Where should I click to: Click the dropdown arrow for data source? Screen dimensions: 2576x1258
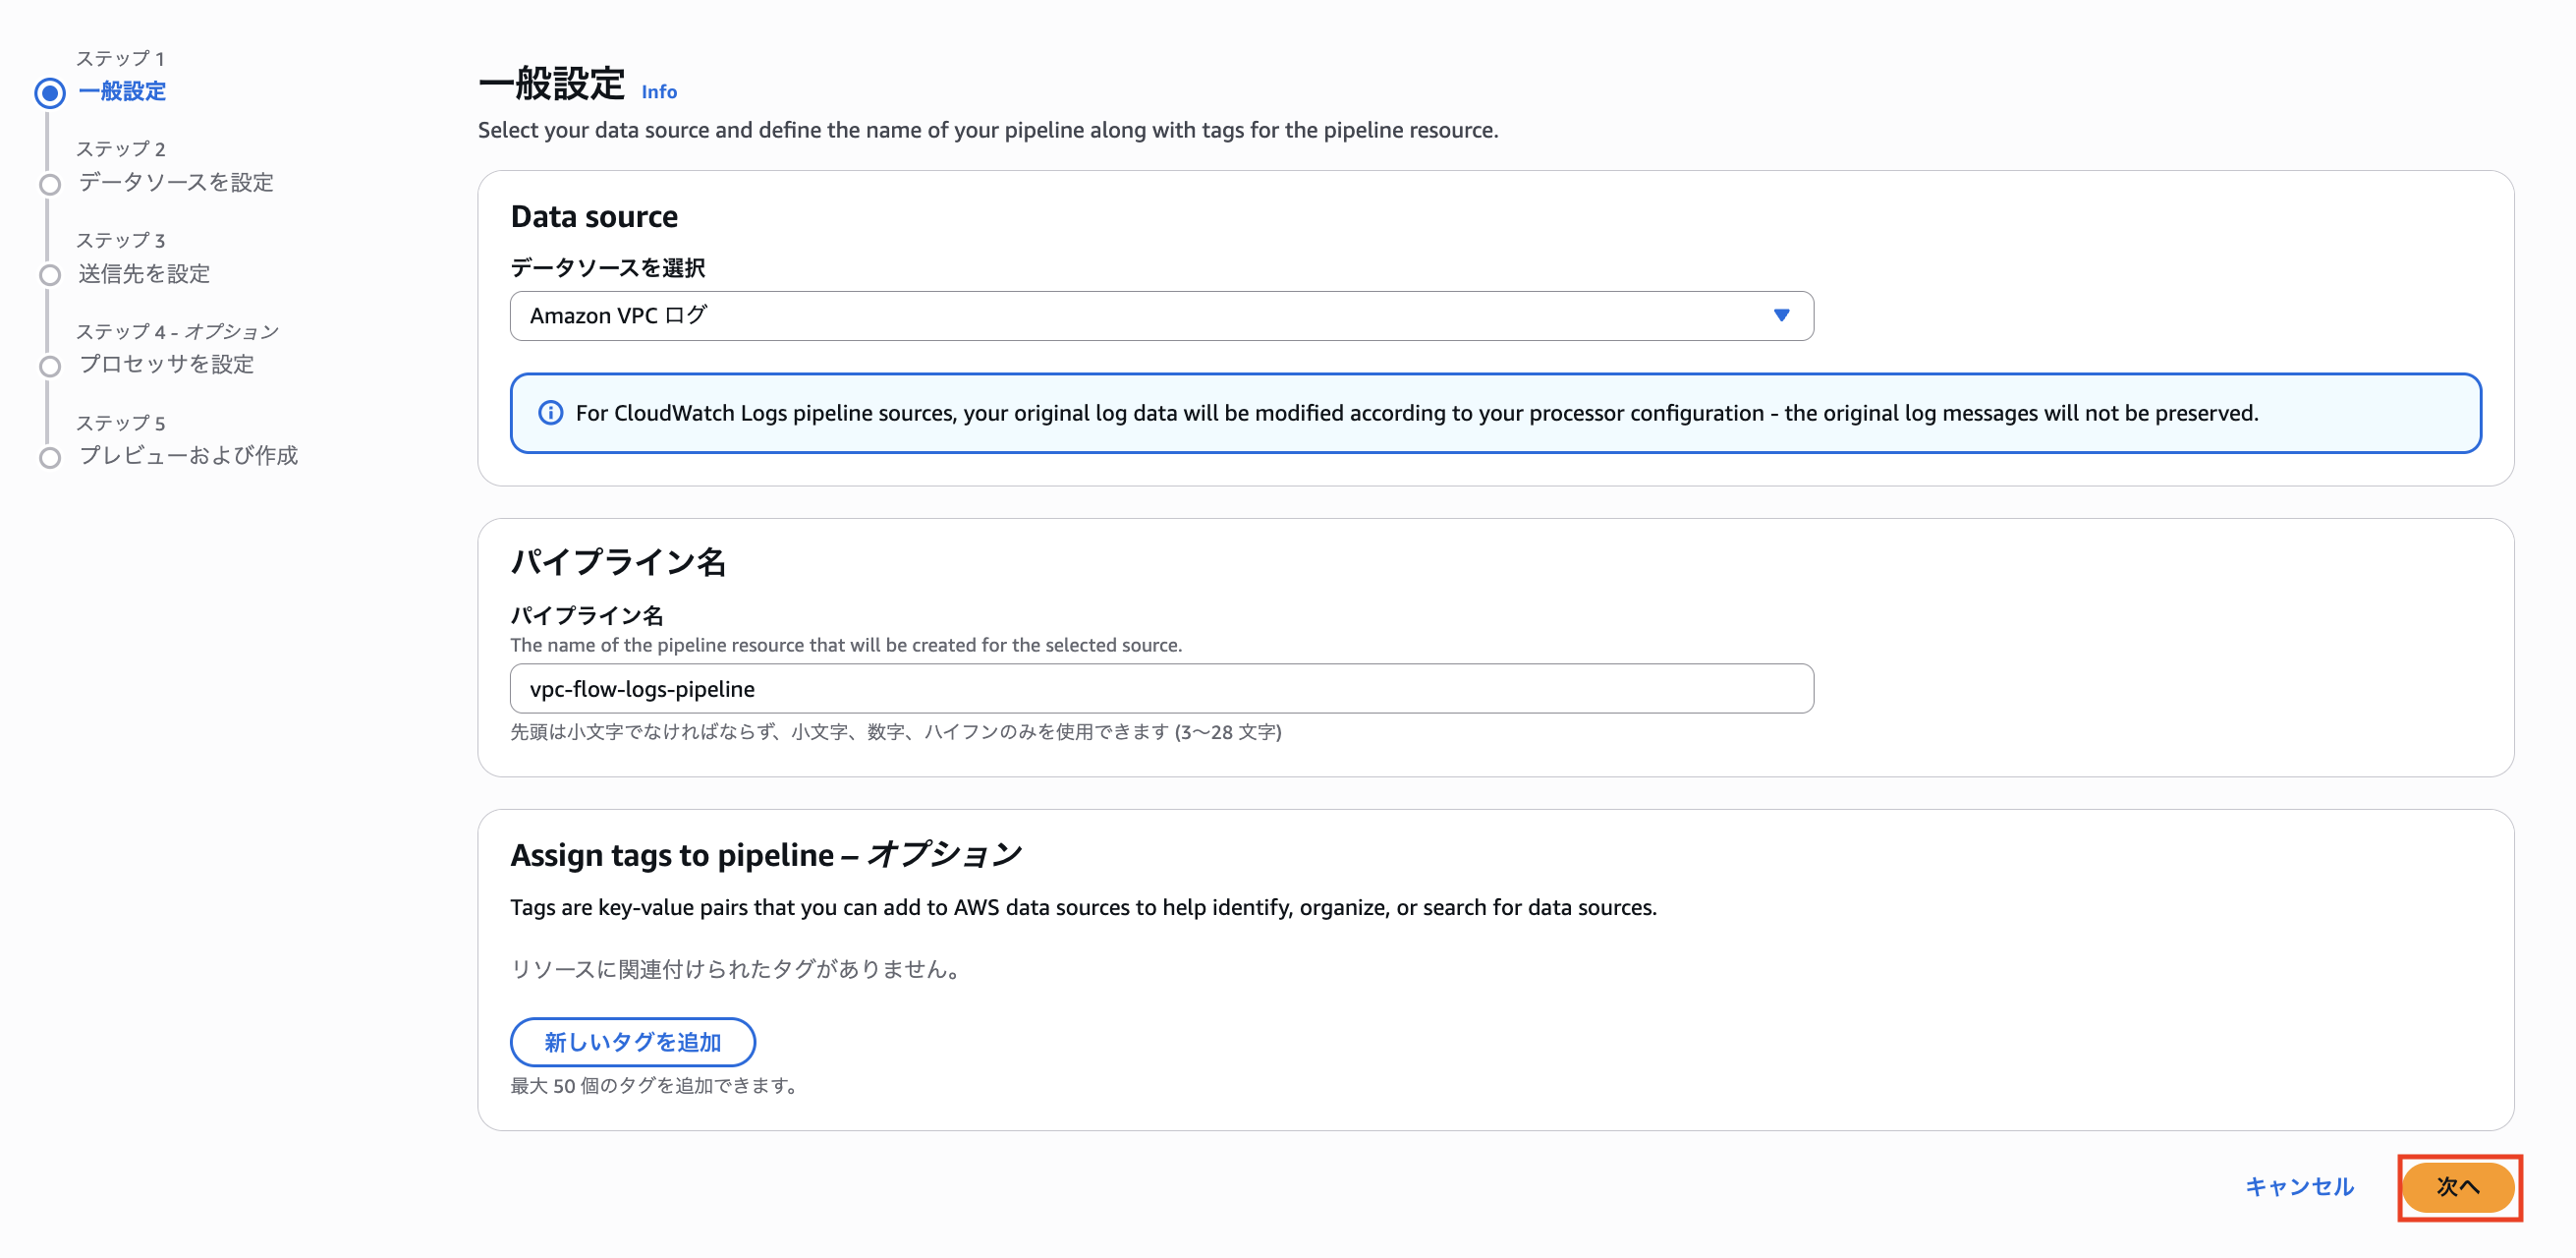coord(1780,316)
